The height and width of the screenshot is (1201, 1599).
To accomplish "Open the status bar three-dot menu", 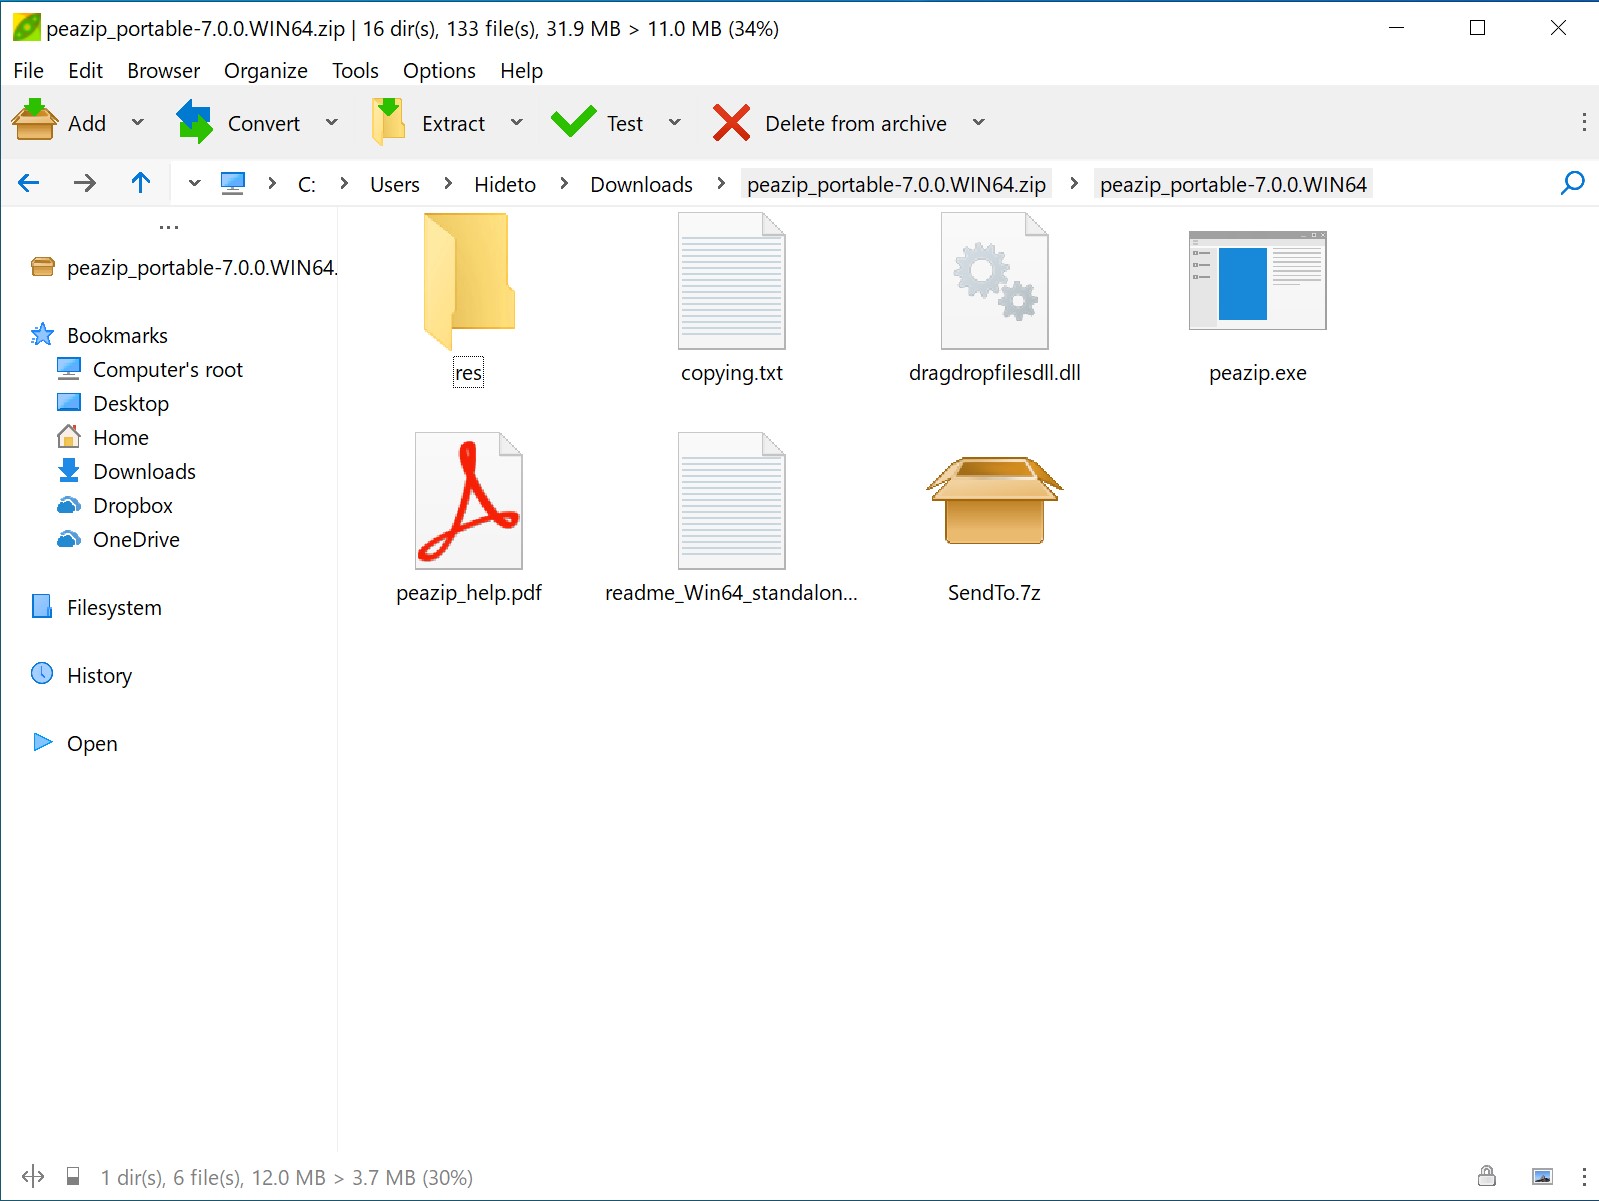I will [1584, 1176].
